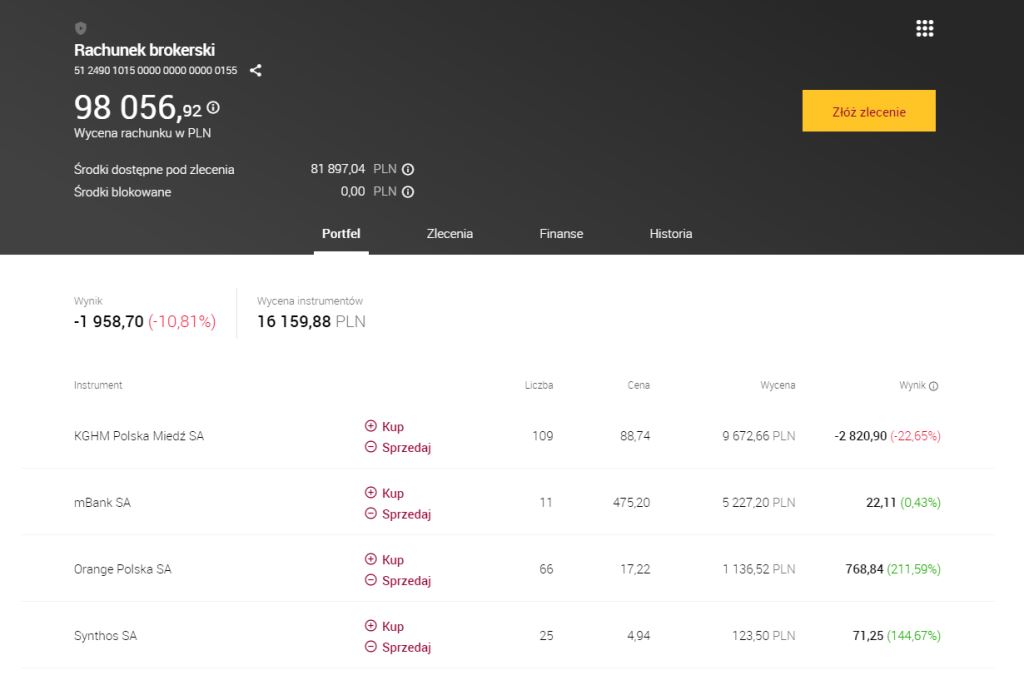
Task: Click Kup link for mBank SA
Action: point(392,493)
